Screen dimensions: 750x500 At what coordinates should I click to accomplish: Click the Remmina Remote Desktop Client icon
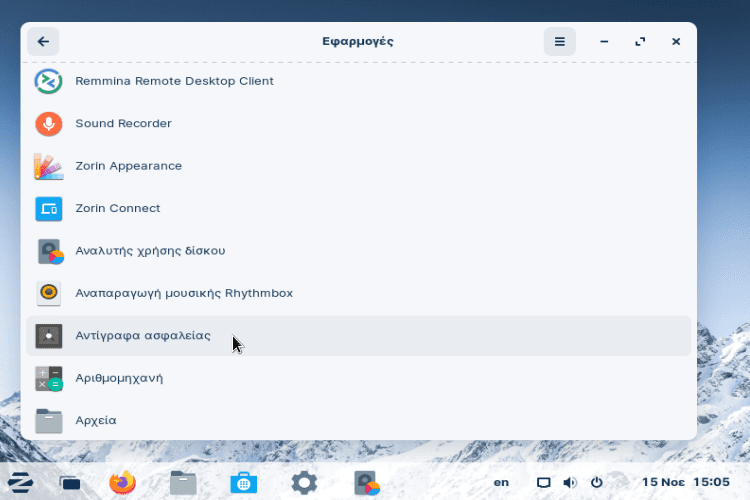point(48,81)
